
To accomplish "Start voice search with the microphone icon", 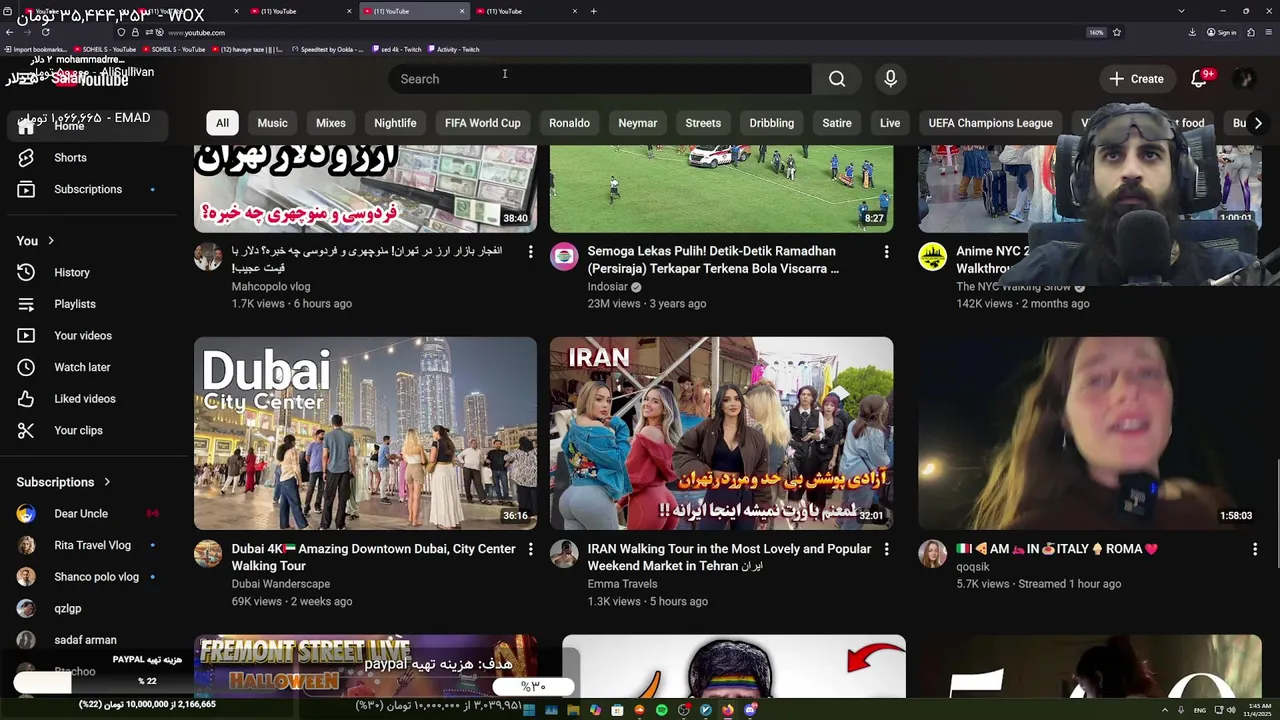I will tap(890, 79).
